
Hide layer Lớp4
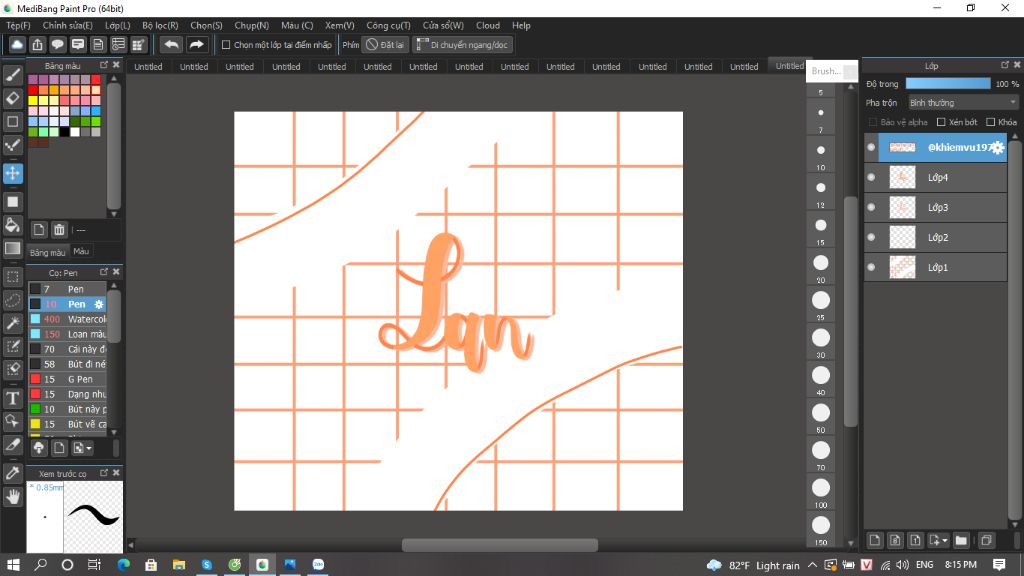871,178
